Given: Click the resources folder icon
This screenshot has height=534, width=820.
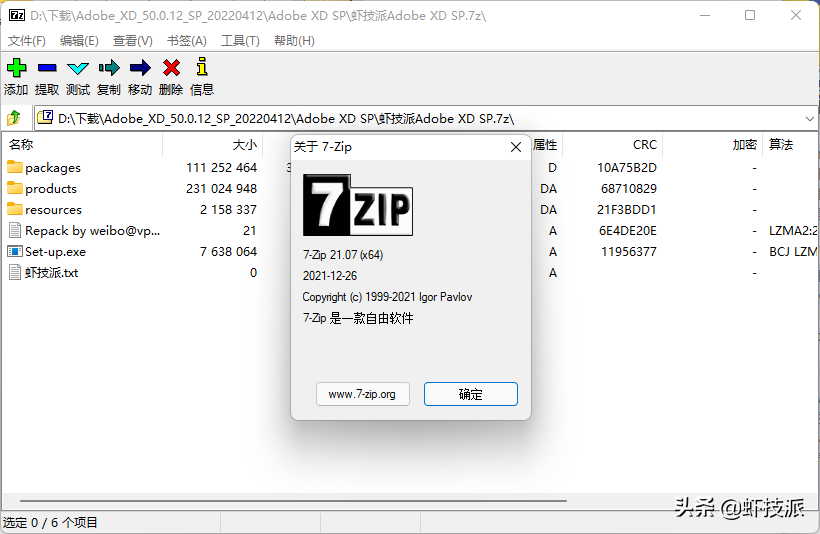Looking at the screenshot, I should (15, 209).
